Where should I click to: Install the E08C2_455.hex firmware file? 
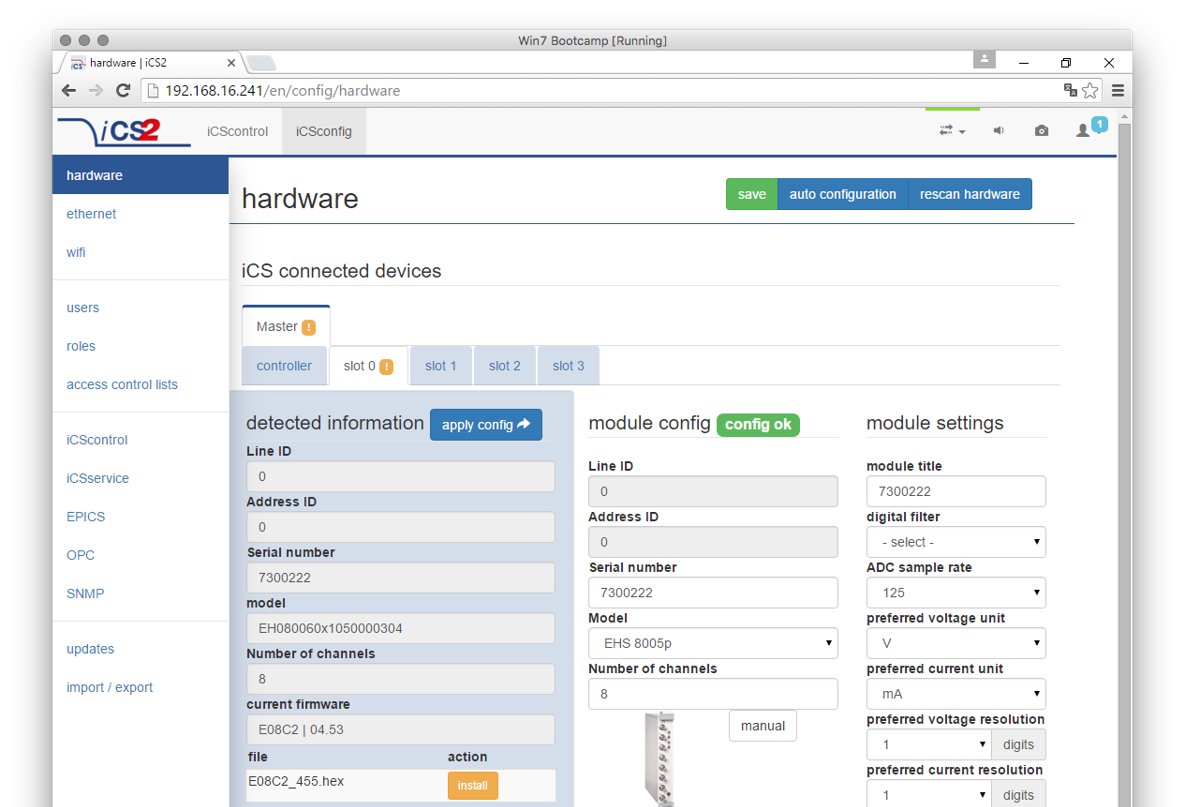pos(472,786)
